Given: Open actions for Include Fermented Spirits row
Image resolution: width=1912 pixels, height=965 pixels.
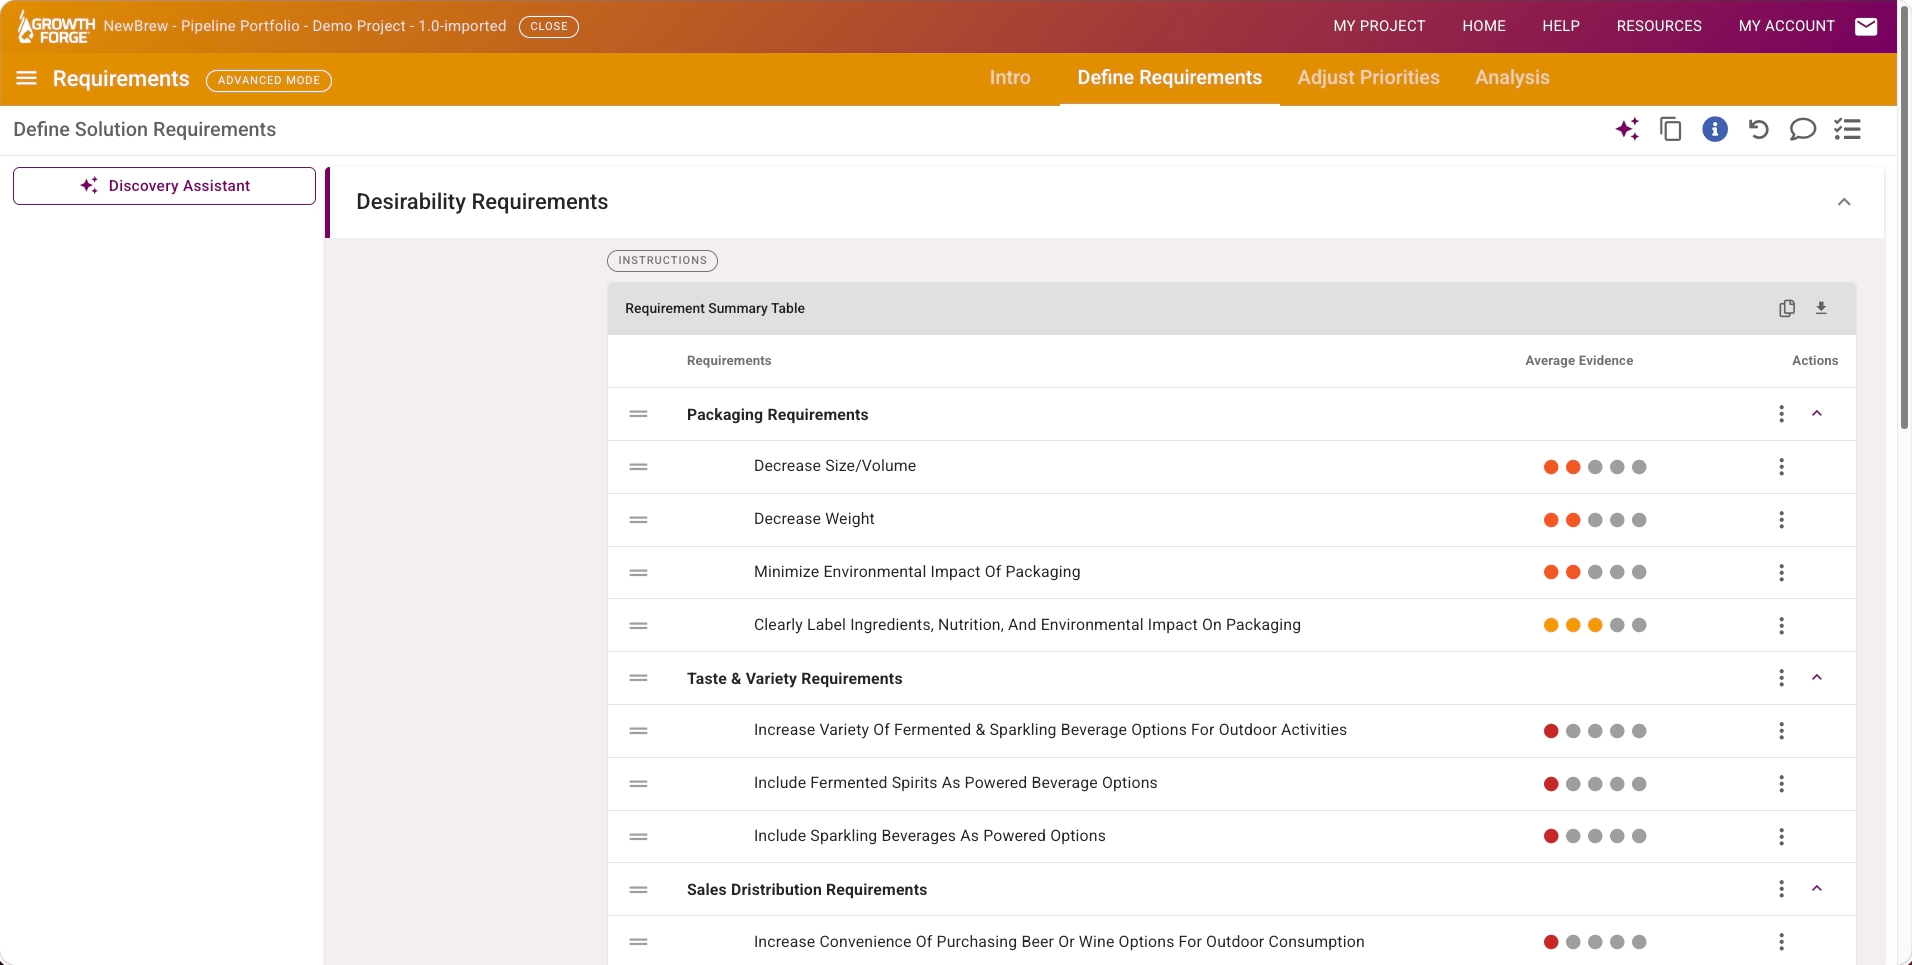Looking at the screenshot, I should 1781,784.
